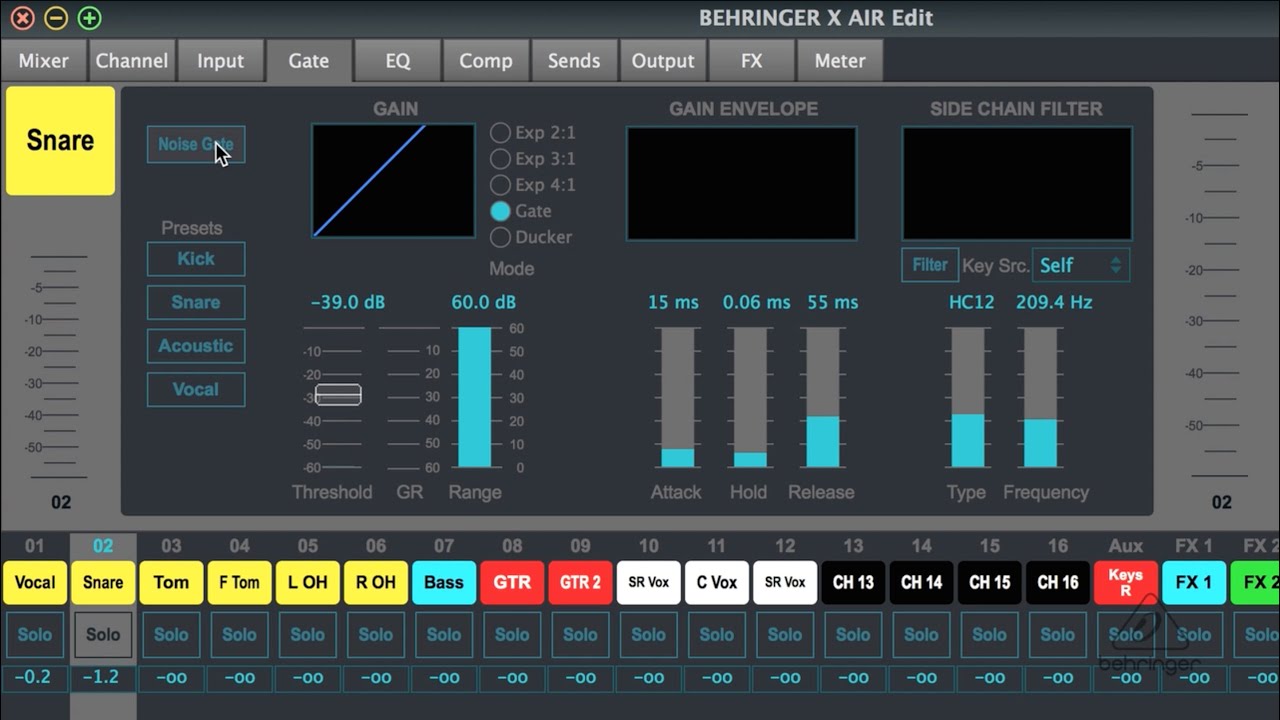Solo the Bass channel
The image size is (1280, 720).
(444, 635)
